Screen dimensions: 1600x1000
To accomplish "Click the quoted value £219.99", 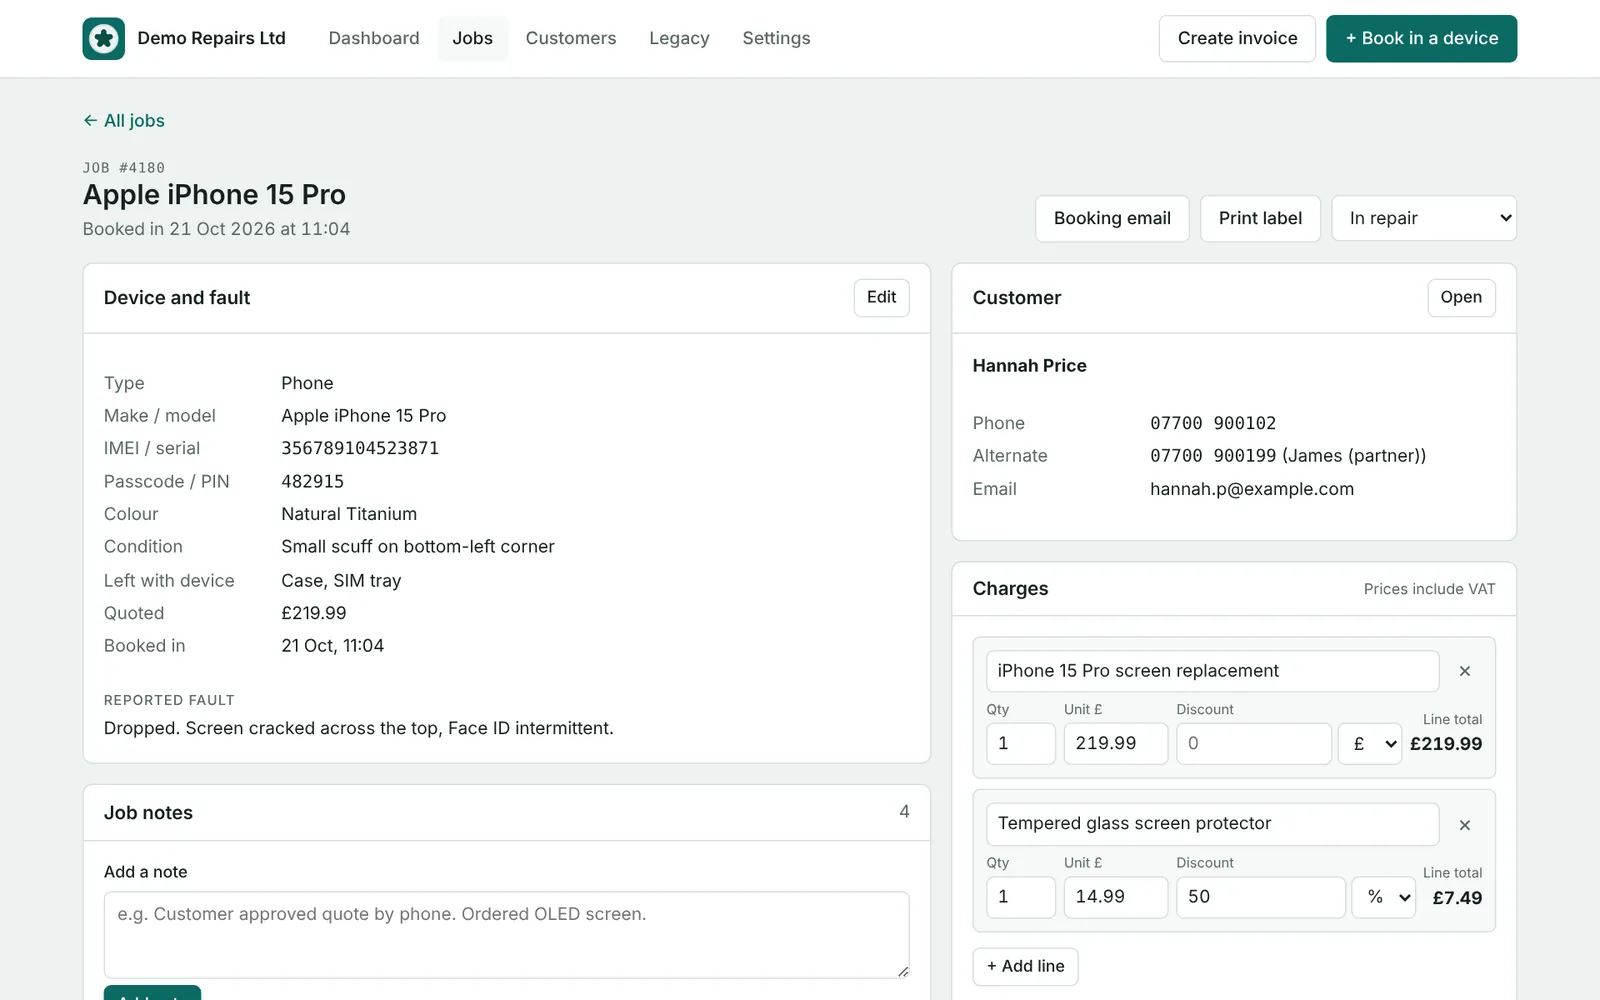I will coord(314,613).
